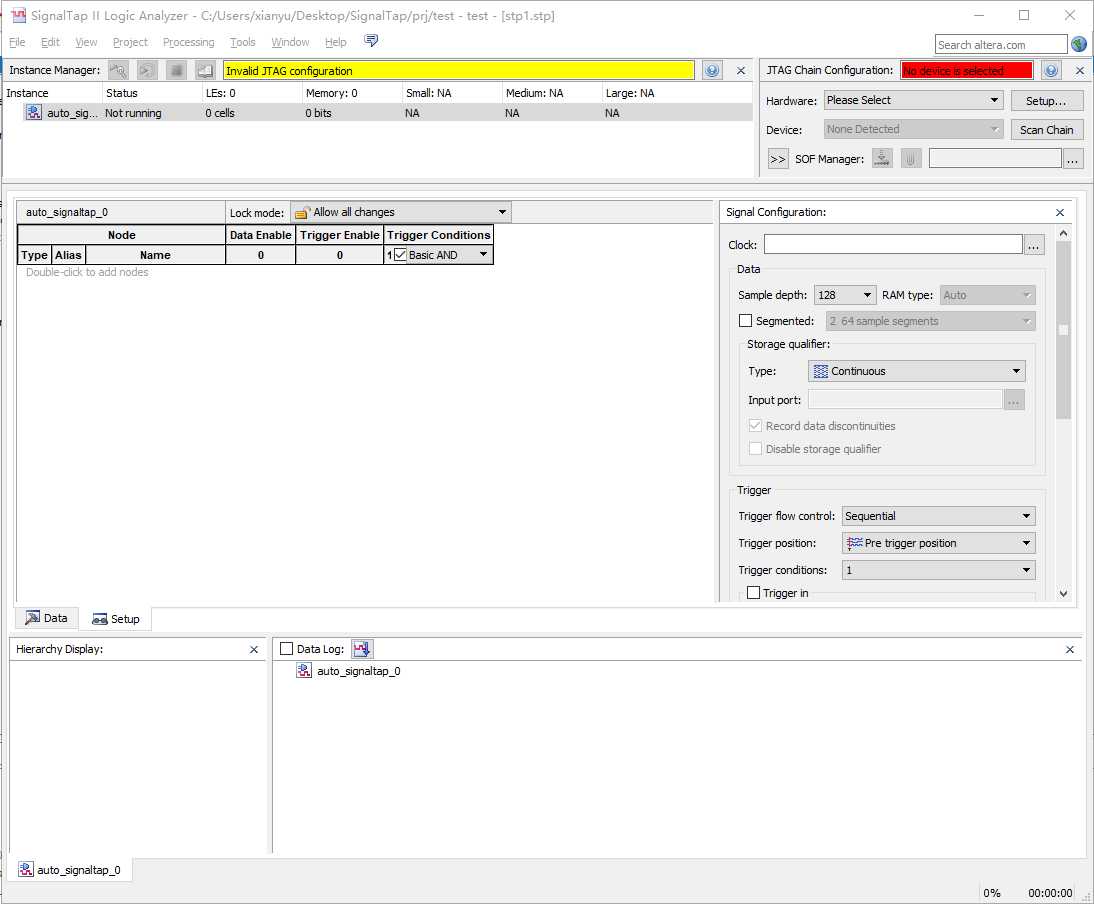1094x904 pixels.
Task: Open the RAM type Auto dropdown
Action: (x=987, y=295)
